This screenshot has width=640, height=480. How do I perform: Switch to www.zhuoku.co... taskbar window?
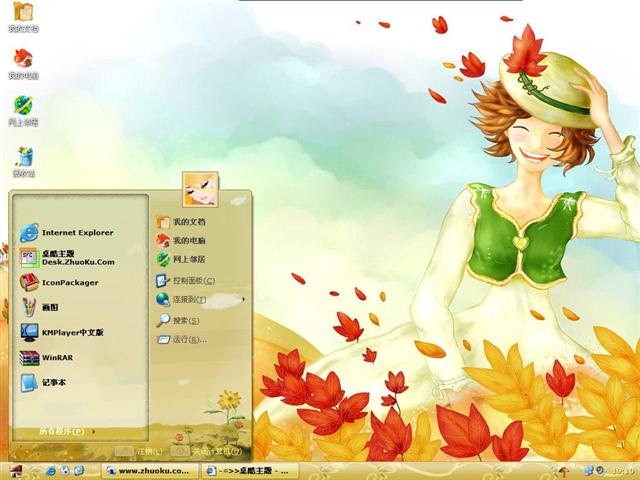(x=149, y=471)
